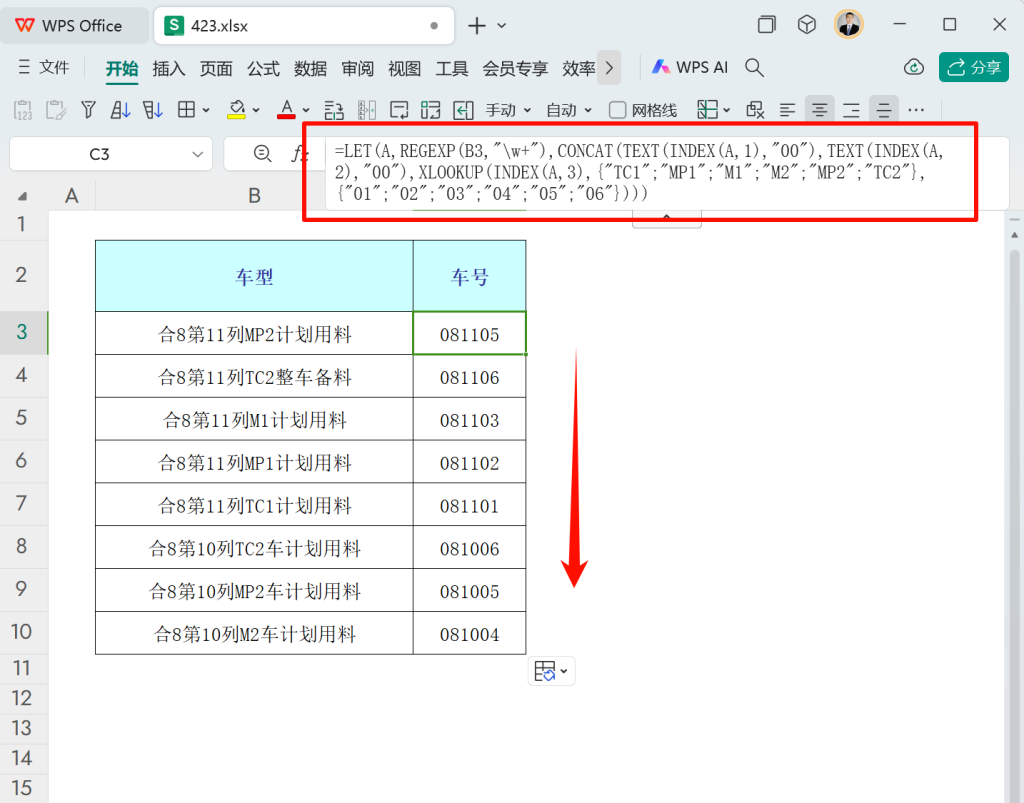Align text right
Viewport: 1024px width, 803px height.
(852, 110)
